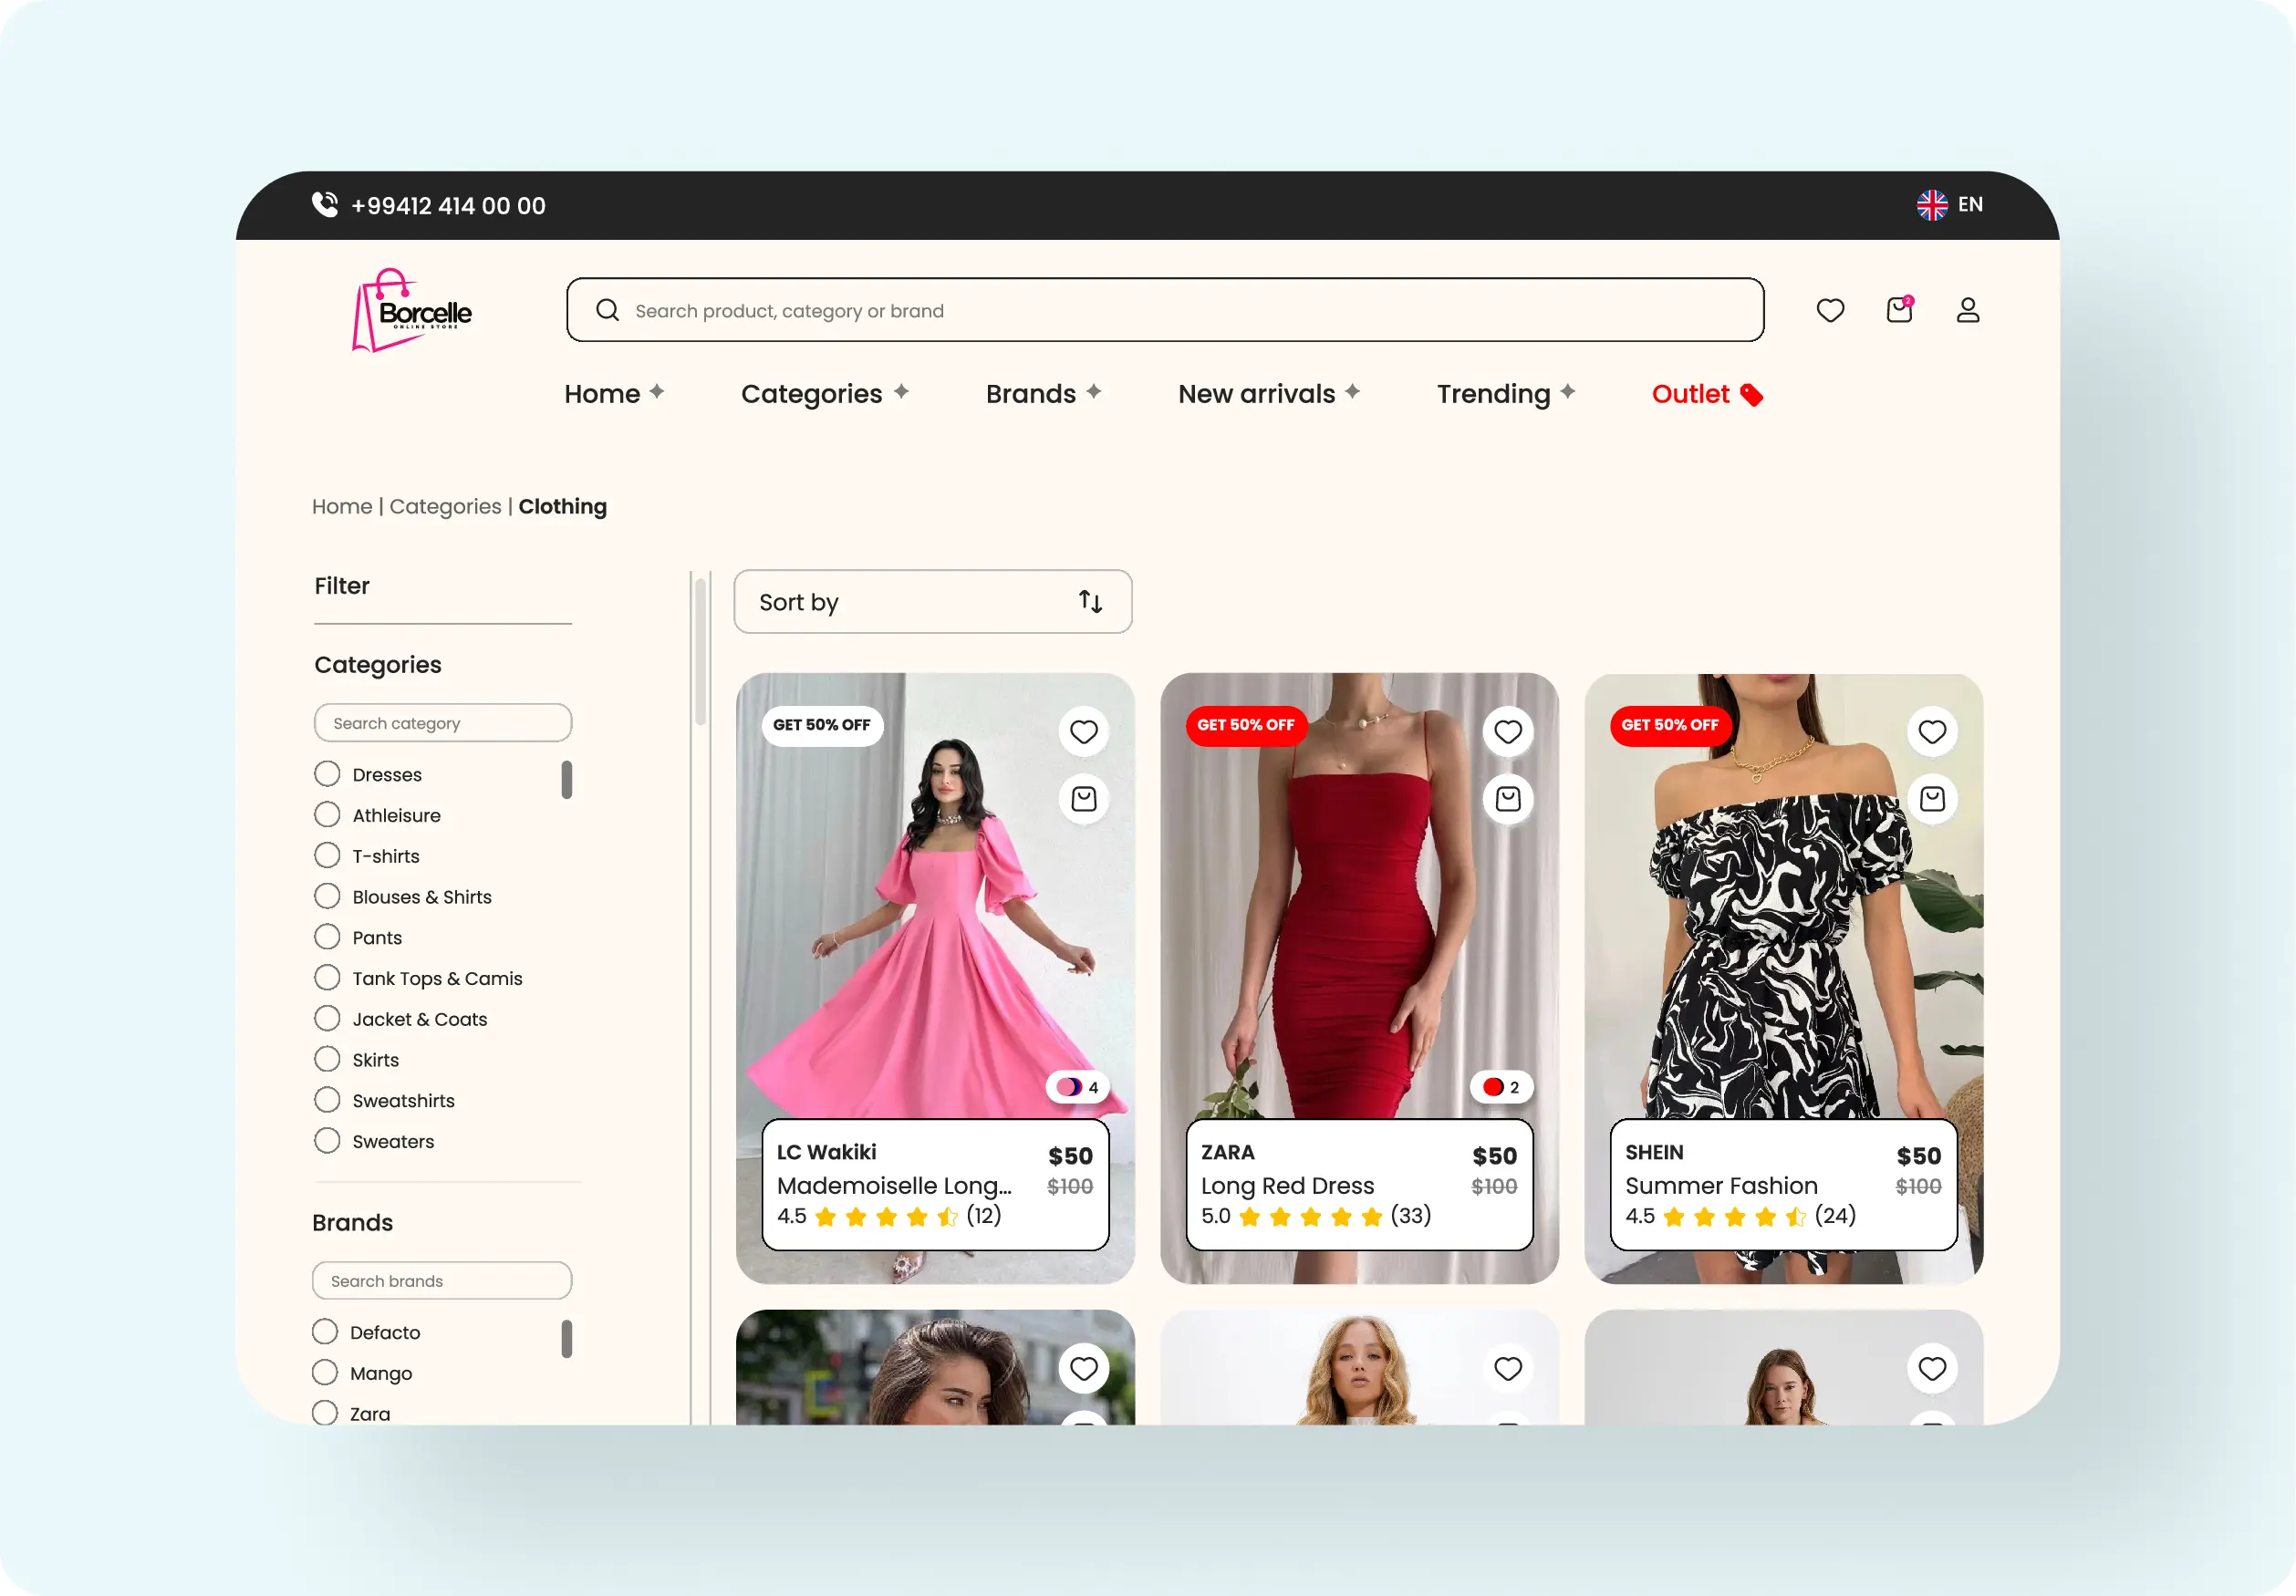Click heart on second-row blonde model card

1507,1368
